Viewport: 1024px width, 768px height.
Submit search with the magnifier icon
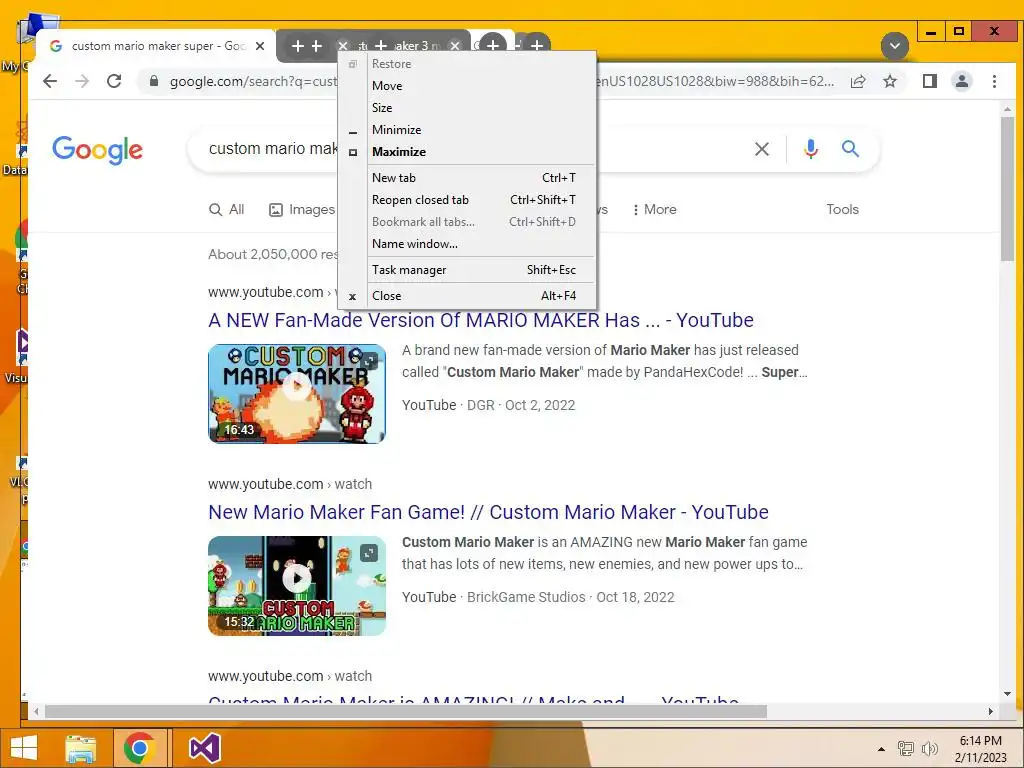click(850, 149)
